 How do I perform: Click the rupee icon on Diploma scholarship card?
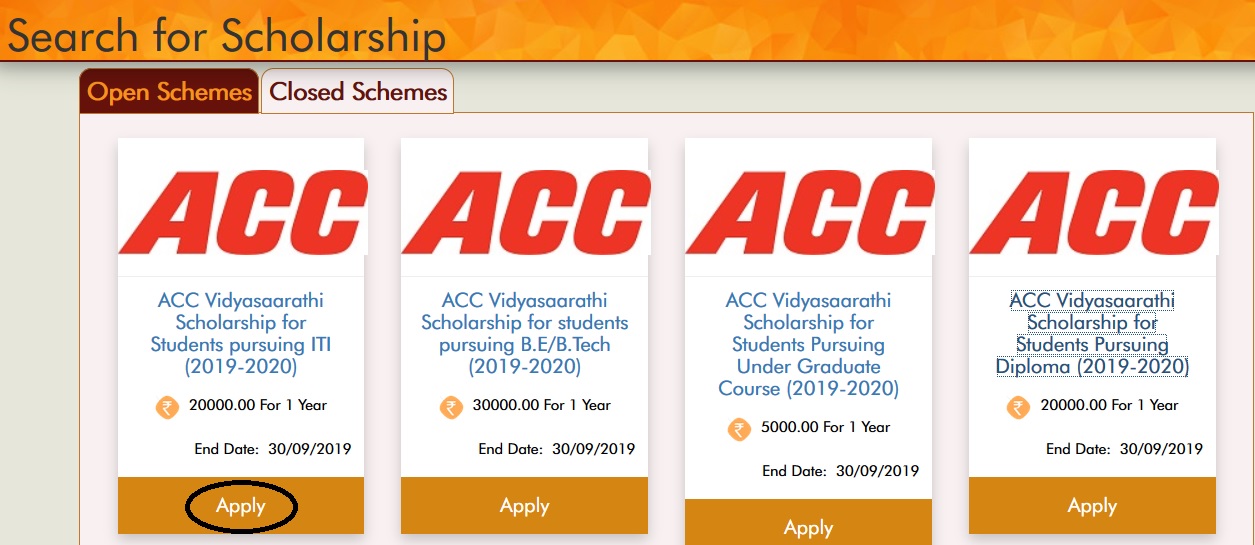pyautogui.click(x=1019, y=407)
